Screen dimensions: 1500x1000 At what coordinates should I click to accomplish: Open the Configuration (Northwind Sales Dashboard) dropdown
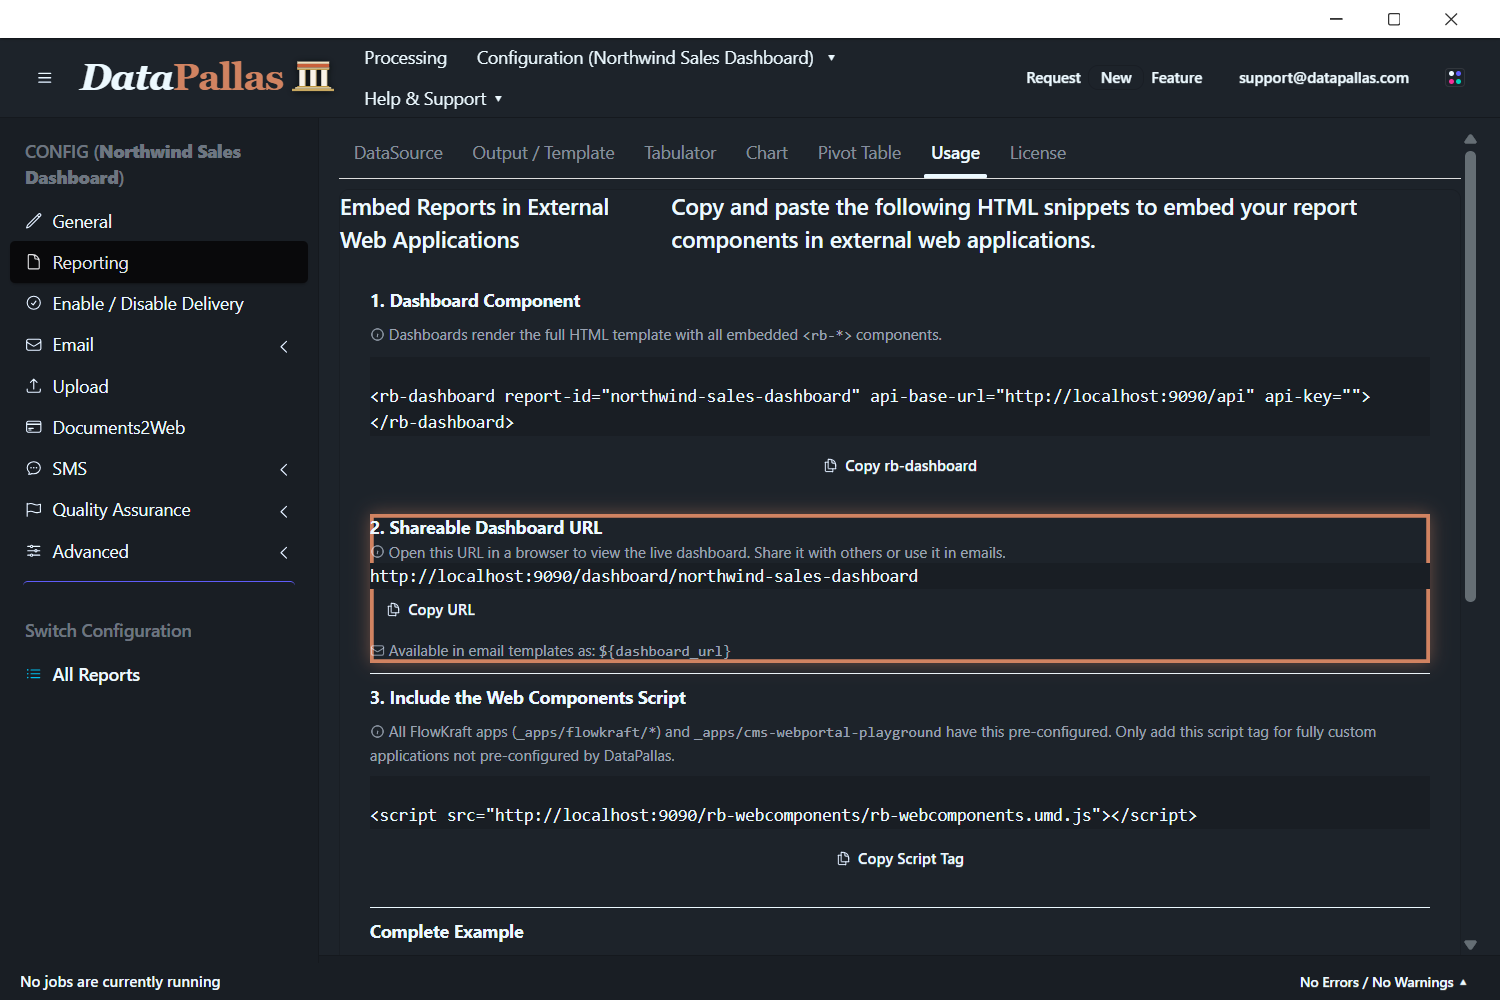click(x=655, y=58)
